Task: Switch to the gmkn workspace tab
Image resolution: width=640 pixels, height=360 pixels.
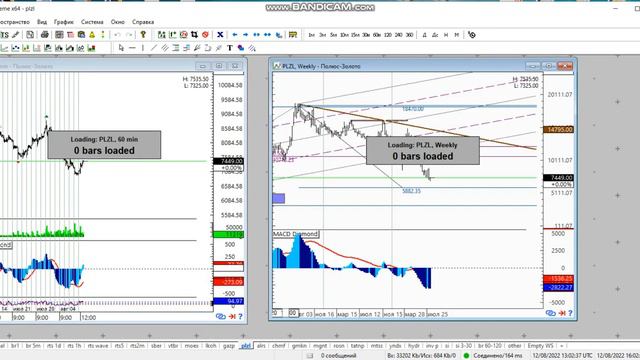Action: 299,346
